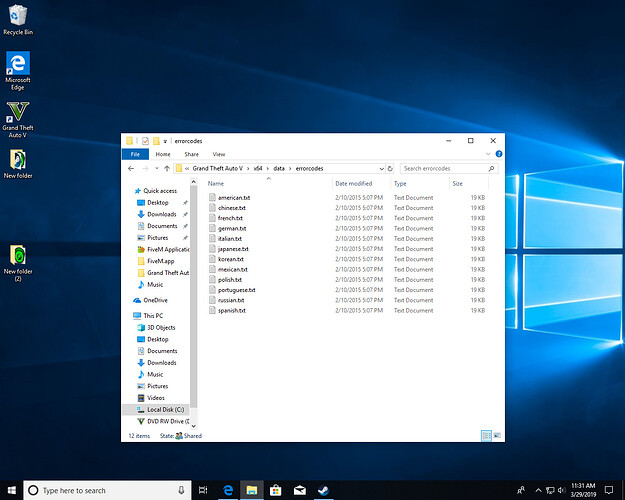Select the New folder desktop icon

18,164
